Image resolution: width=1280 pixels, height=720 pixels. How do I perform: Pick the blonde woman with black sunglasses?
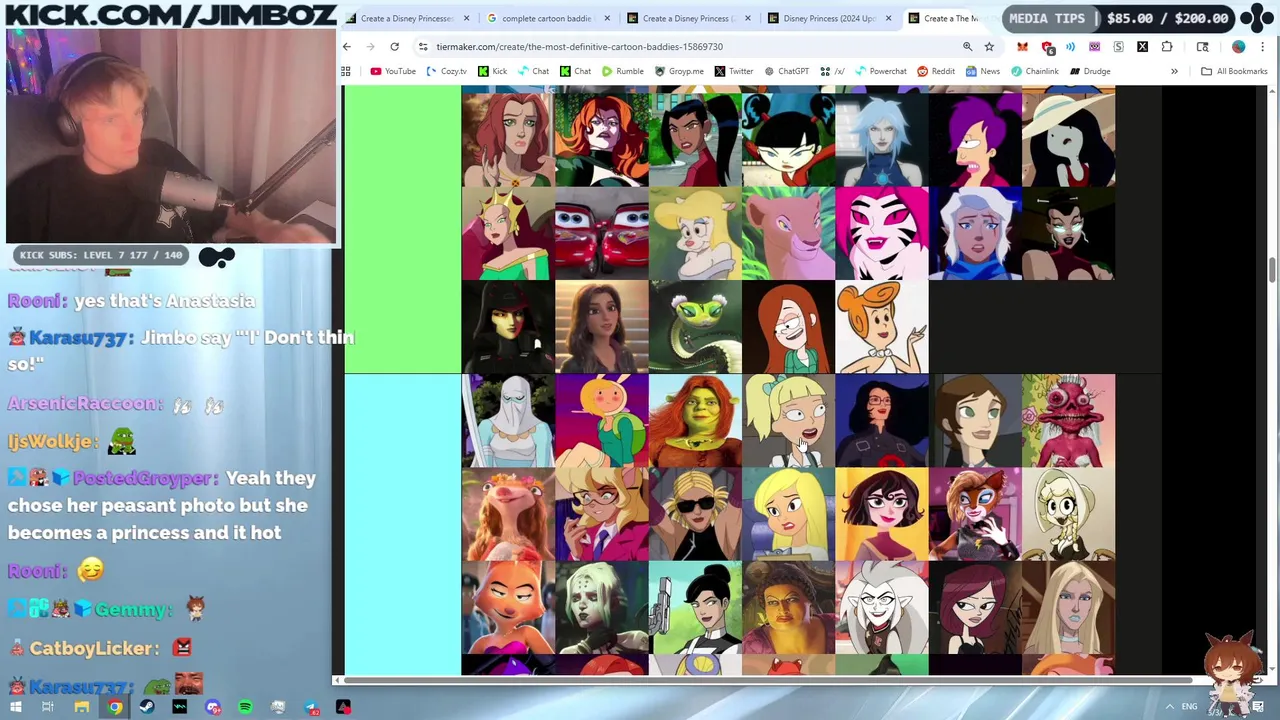[x=695, y=514]
